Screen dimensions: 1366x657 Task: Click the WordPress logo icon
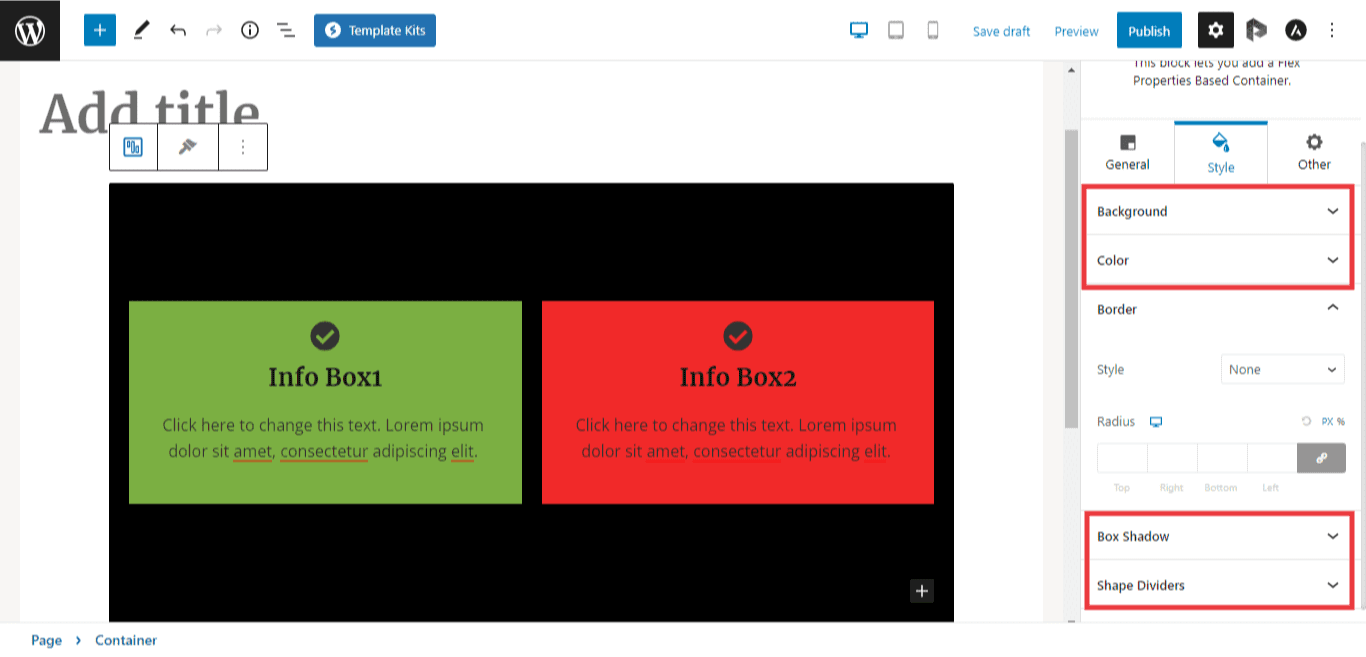[x=30, y=30]
